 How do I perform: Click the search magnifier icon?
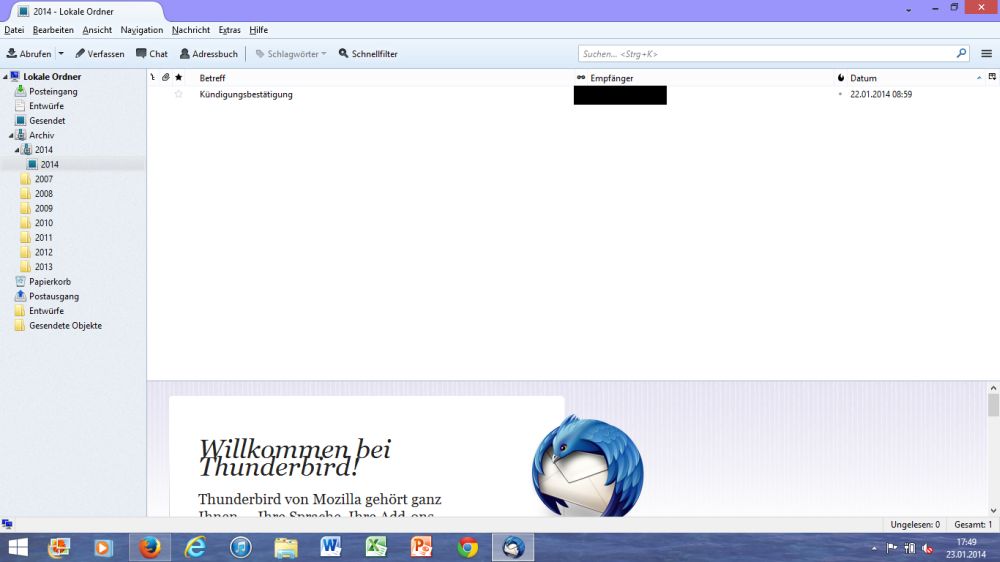(x=961, y=54)
